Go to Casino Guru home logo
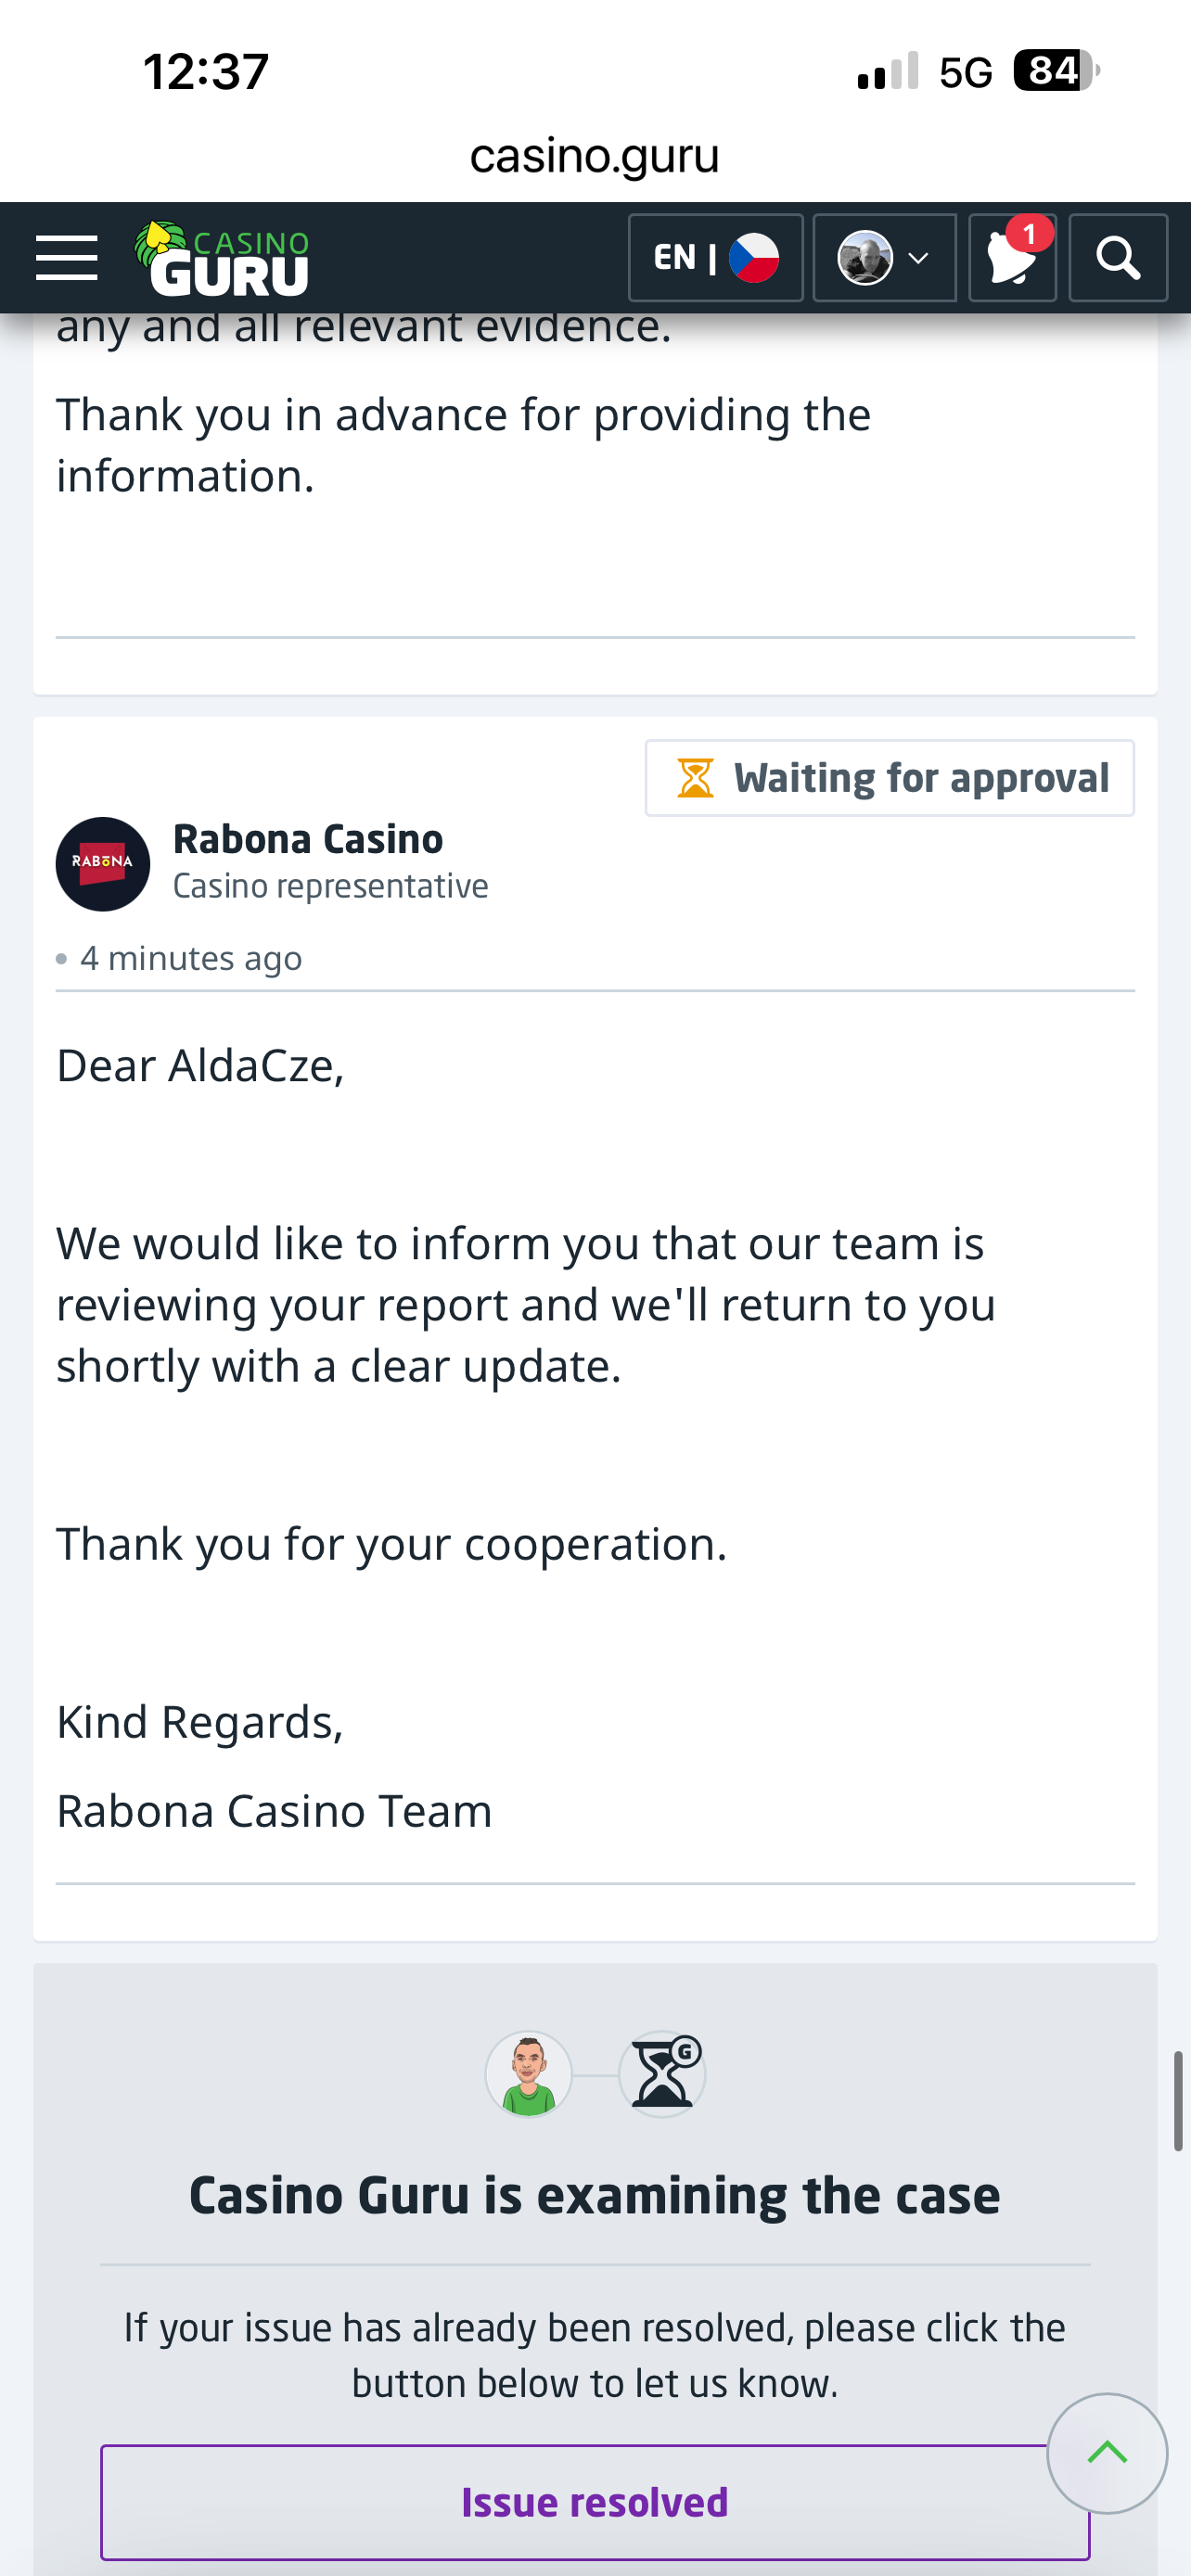The width and height of the screenshot is (1191, 2576). (x=223, y=259)
